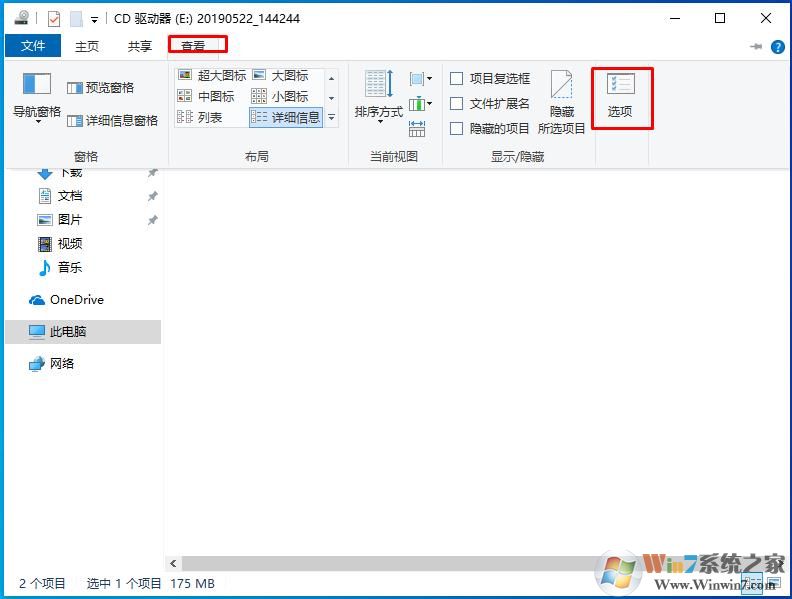Open the group by dropdown icon
The image size is (792, 599).
[x=420, y=79]
